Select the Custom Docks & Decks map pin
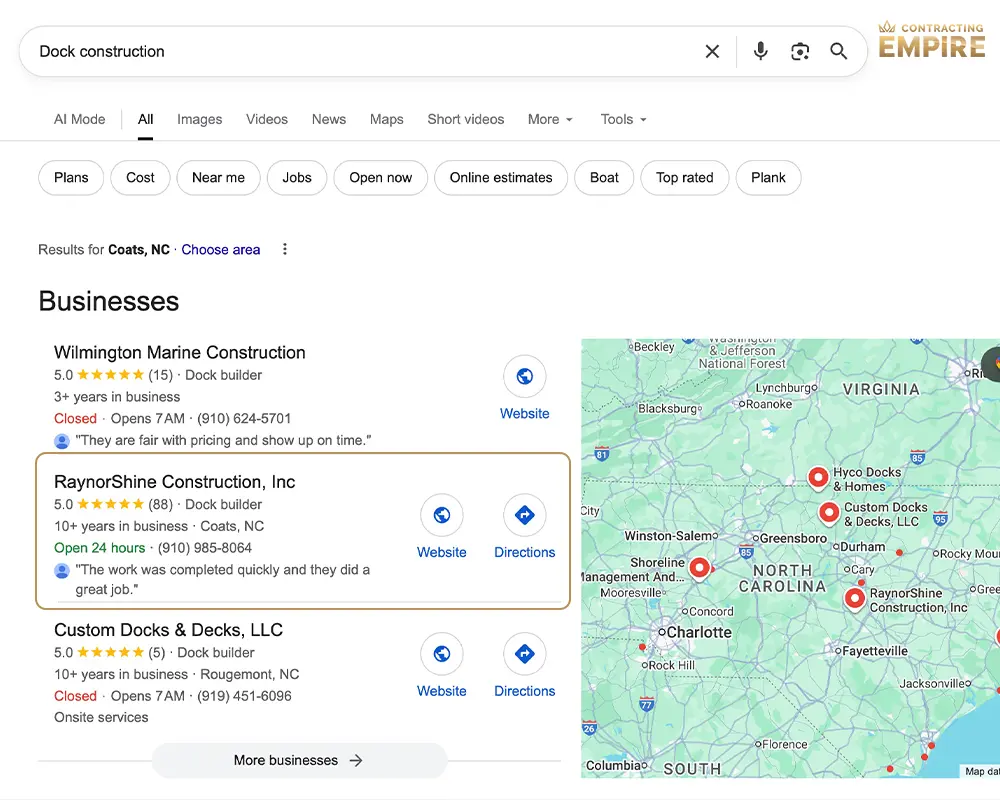This screenshot has height=800, width=1000. [828, 512]
